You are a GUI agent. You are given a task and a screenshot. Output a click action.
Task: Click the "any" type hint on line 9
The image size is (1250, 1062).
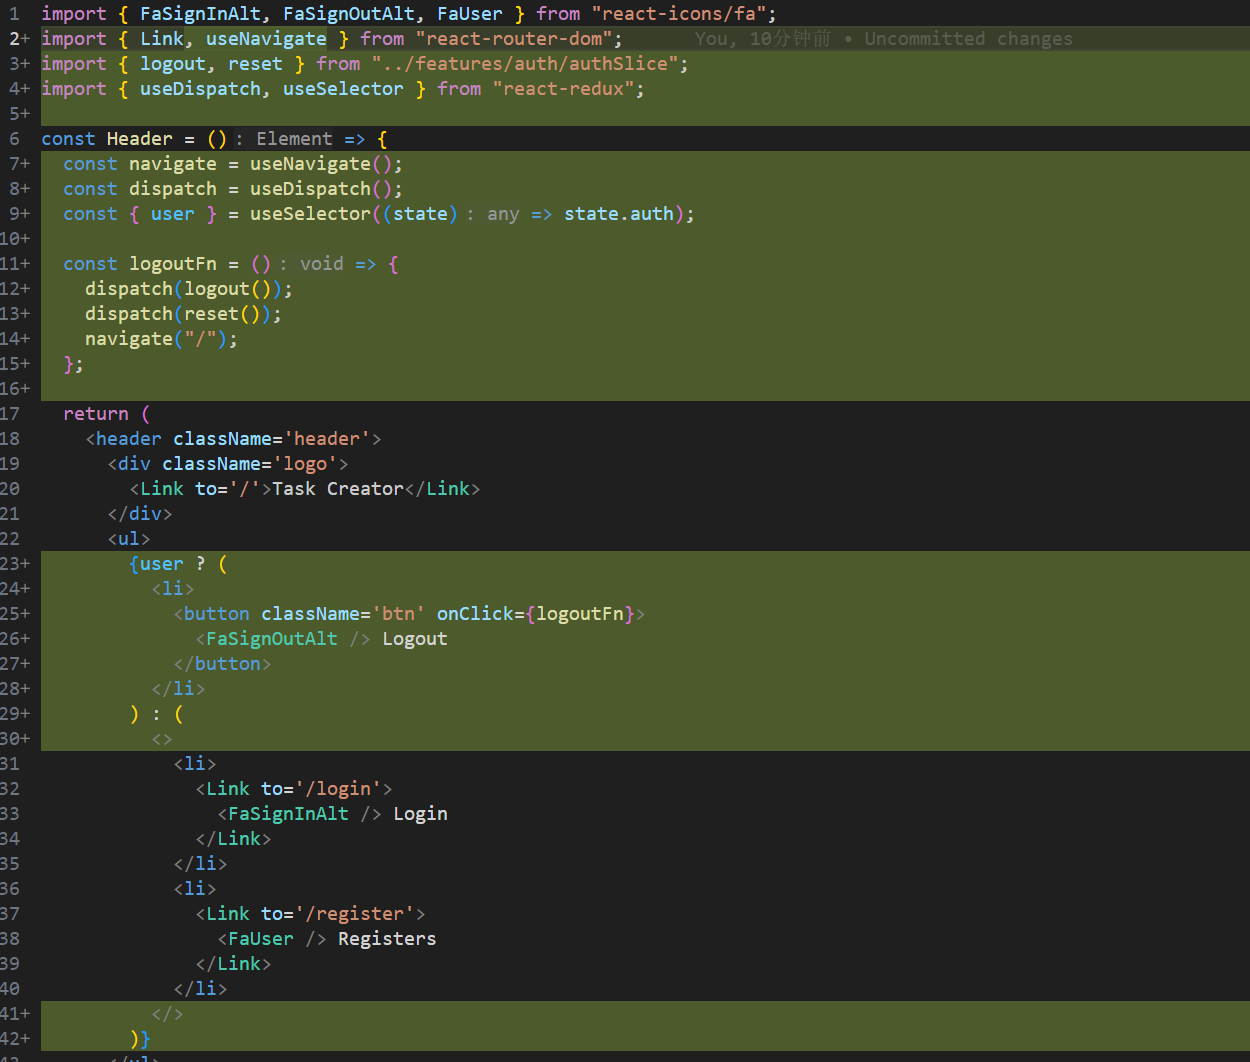503,214
